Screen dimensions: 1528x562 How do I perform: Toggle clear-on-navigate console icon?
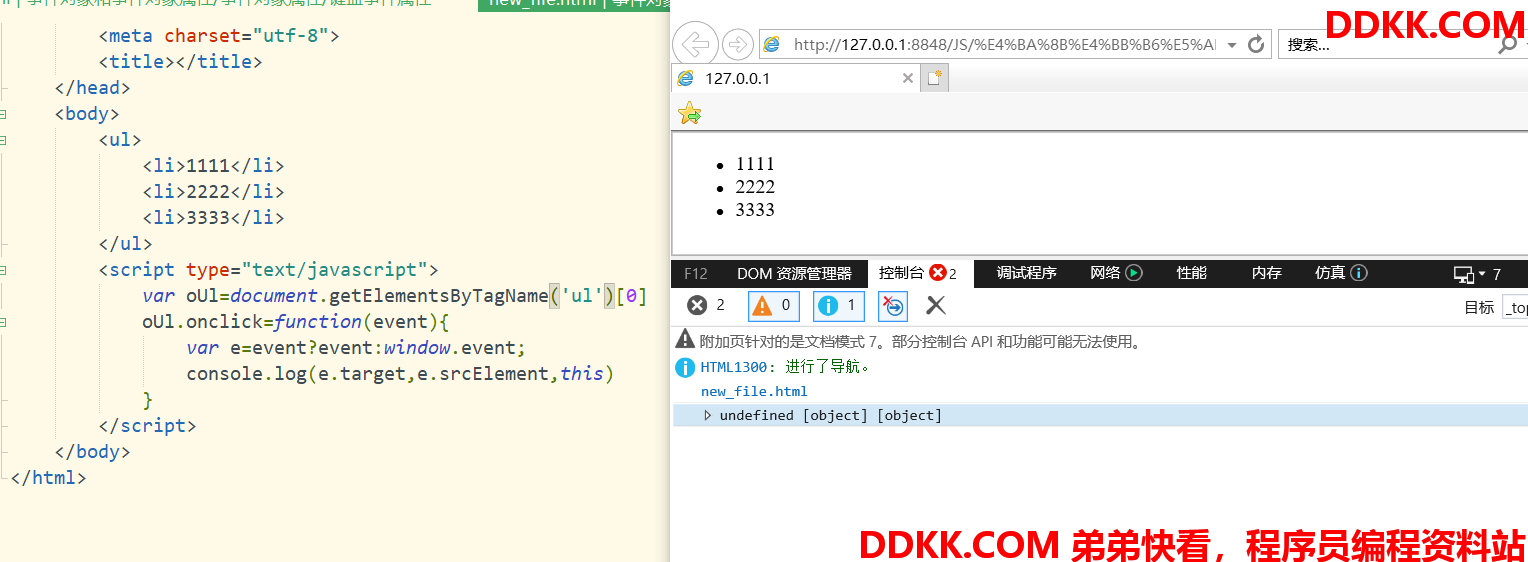tap(893, 306)
